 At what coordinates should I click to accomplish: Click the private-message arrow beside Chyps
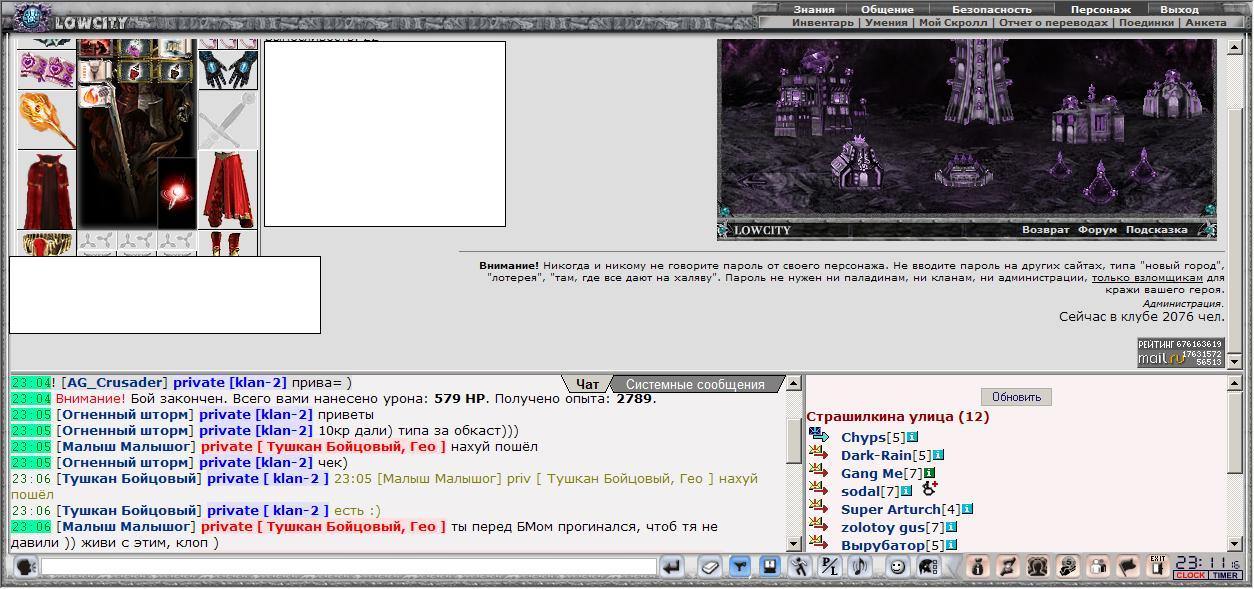[x=820, y=436]
